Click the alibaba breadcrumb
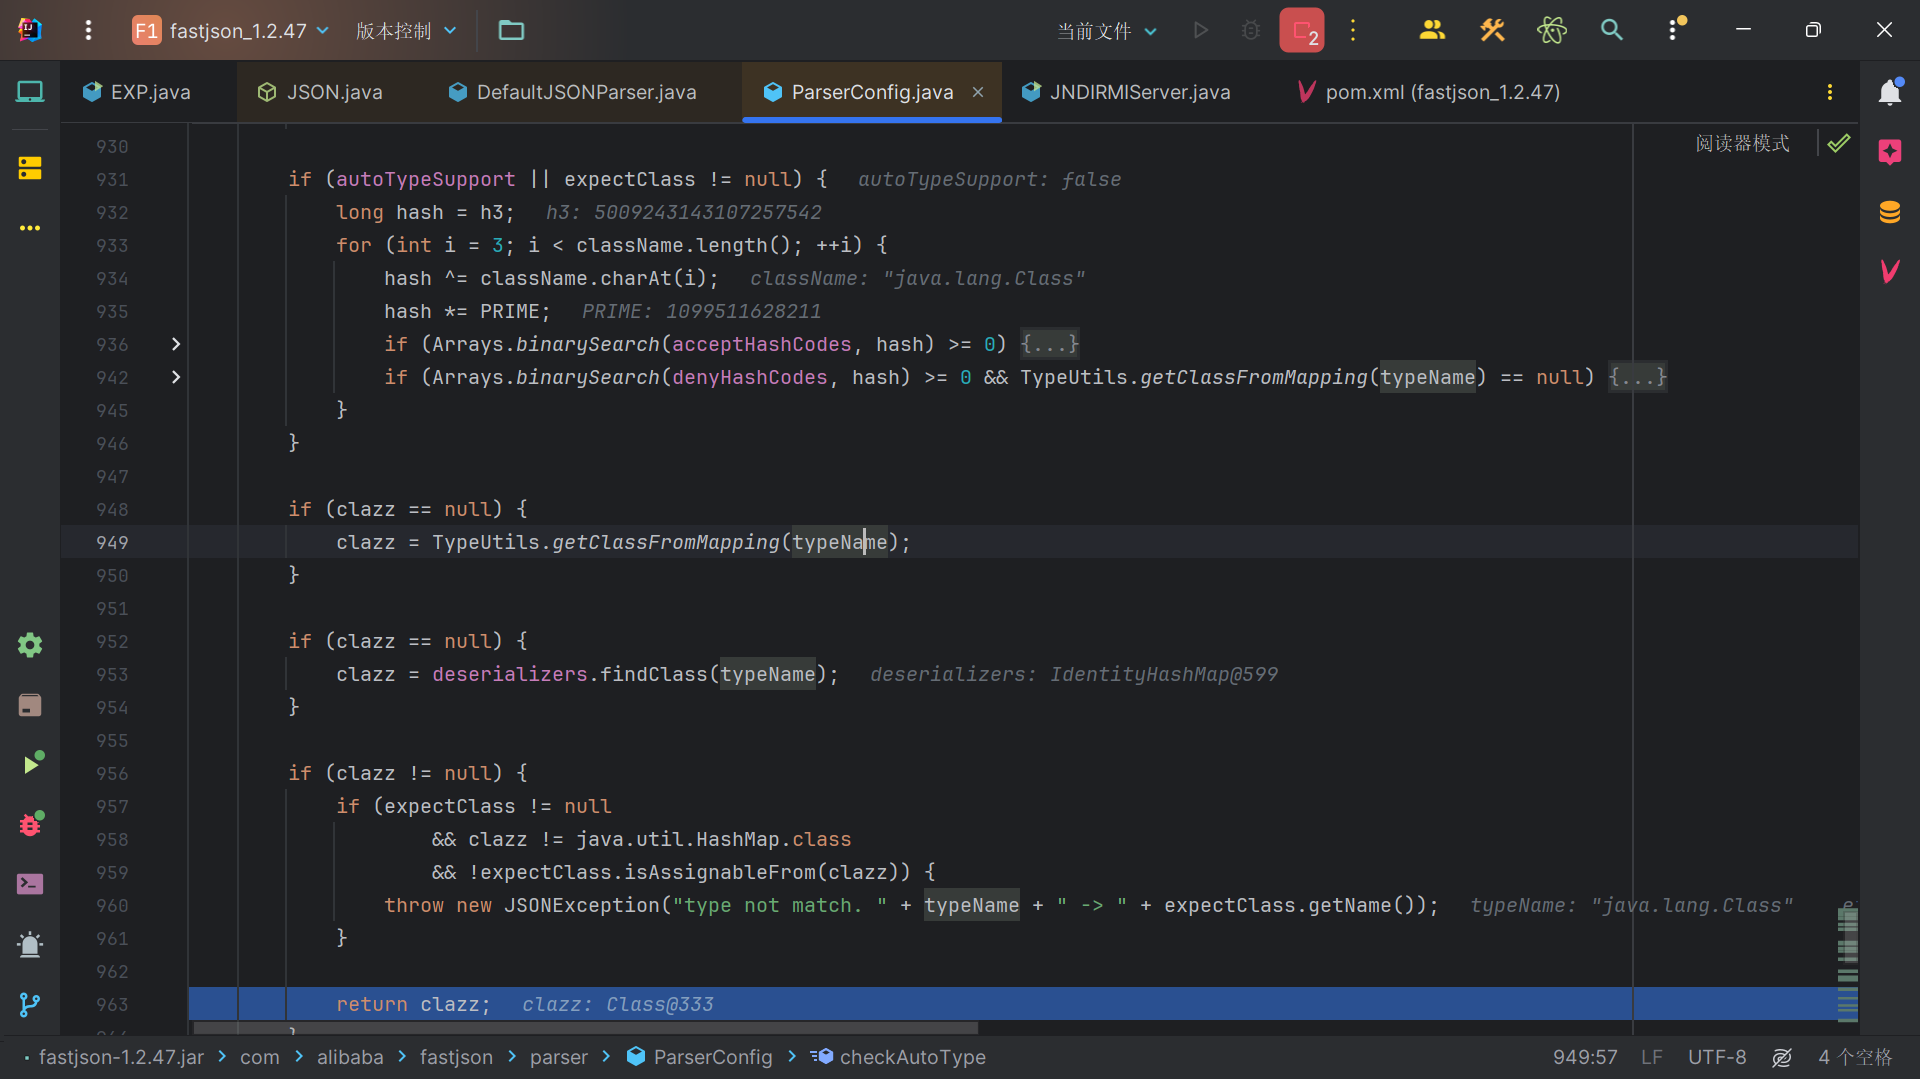Image resolution: width=1920 pixels, height=1079 pixels. tap(350, 1057)
